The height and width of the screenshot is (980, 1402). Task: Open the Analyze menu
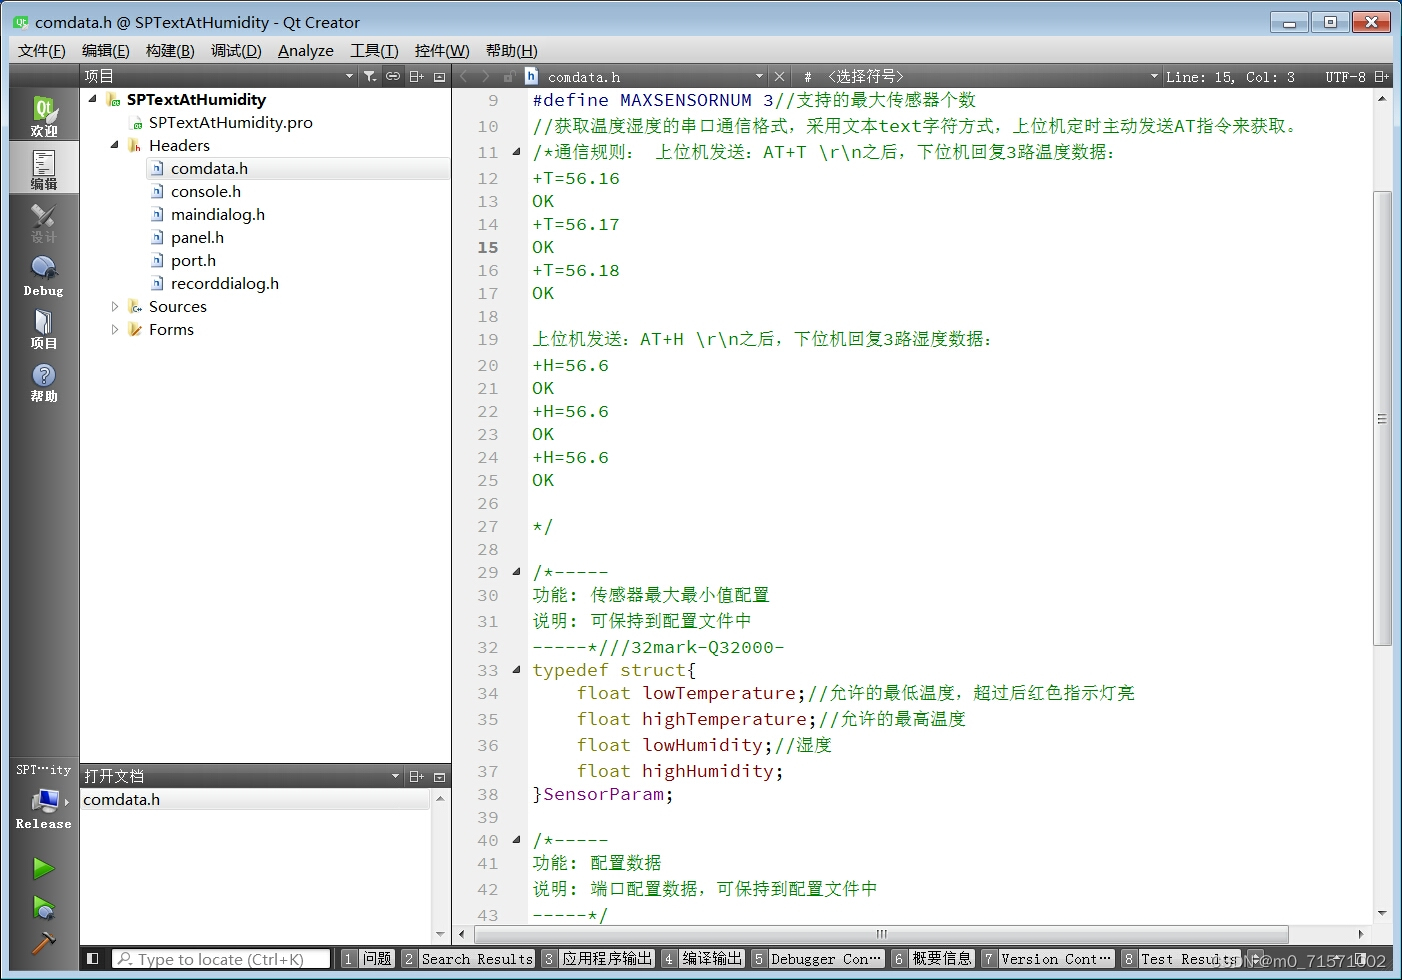(306, 50)
